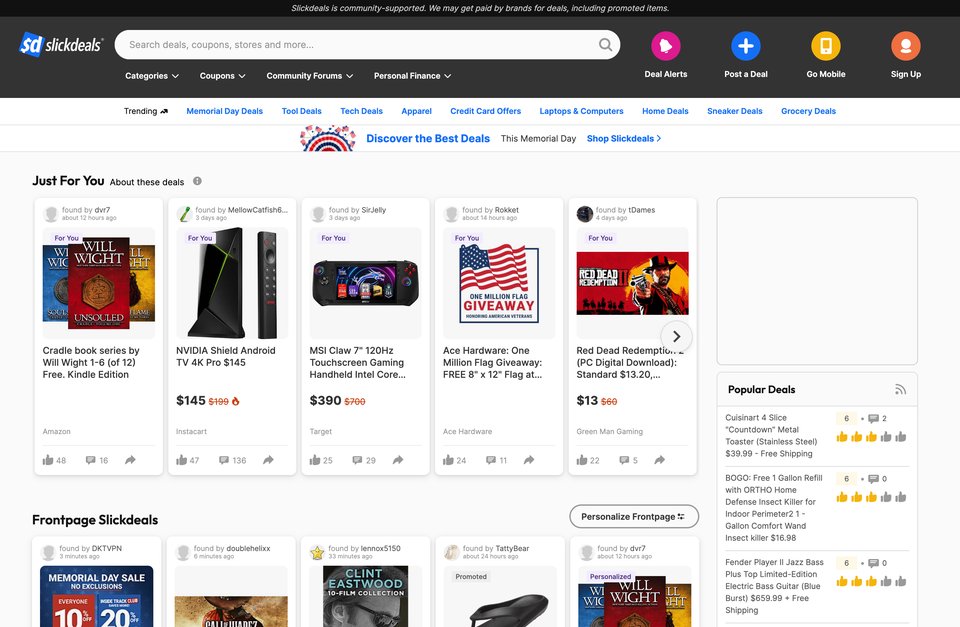Screen dimensions: 960x627
Task: Open comments on Cradle book series deal
Action: pyautogui.click(x=91, y=460)
